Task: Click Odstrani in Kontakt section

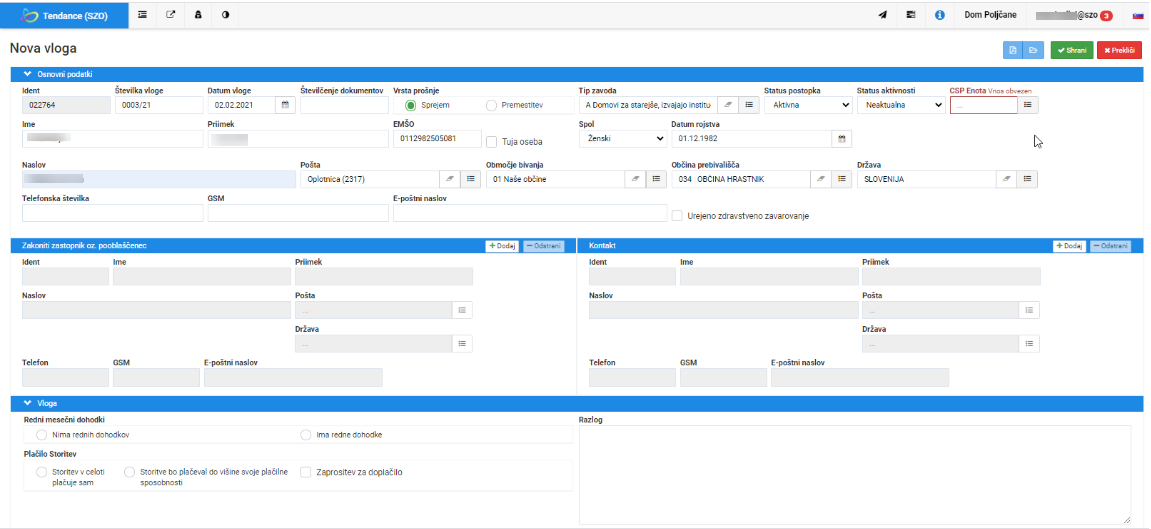Action: 1110,246
